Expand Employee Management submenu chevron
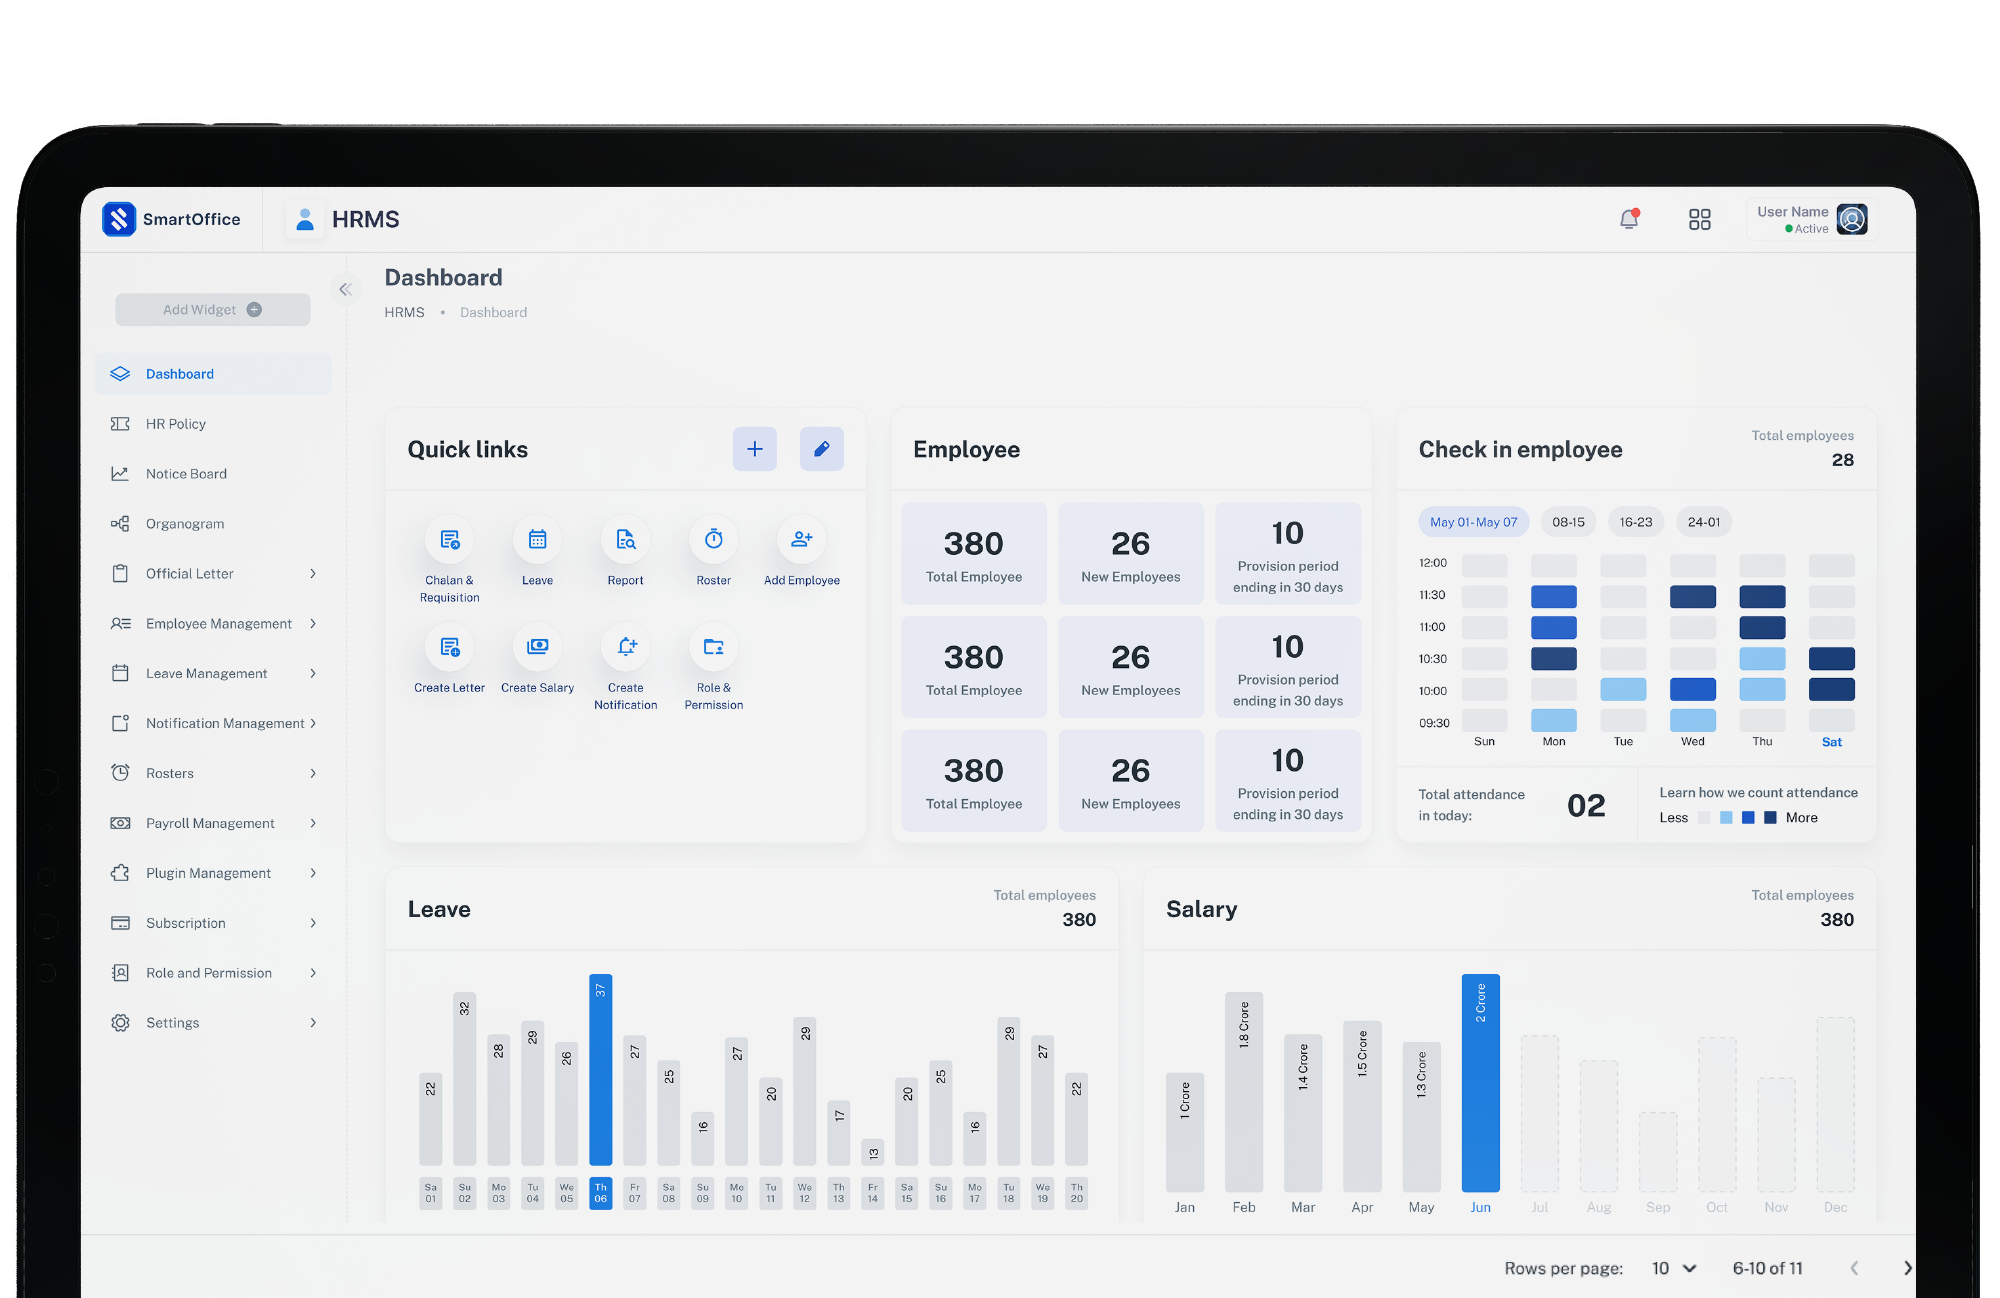The image size is (2000, 1298). point(313,623)
